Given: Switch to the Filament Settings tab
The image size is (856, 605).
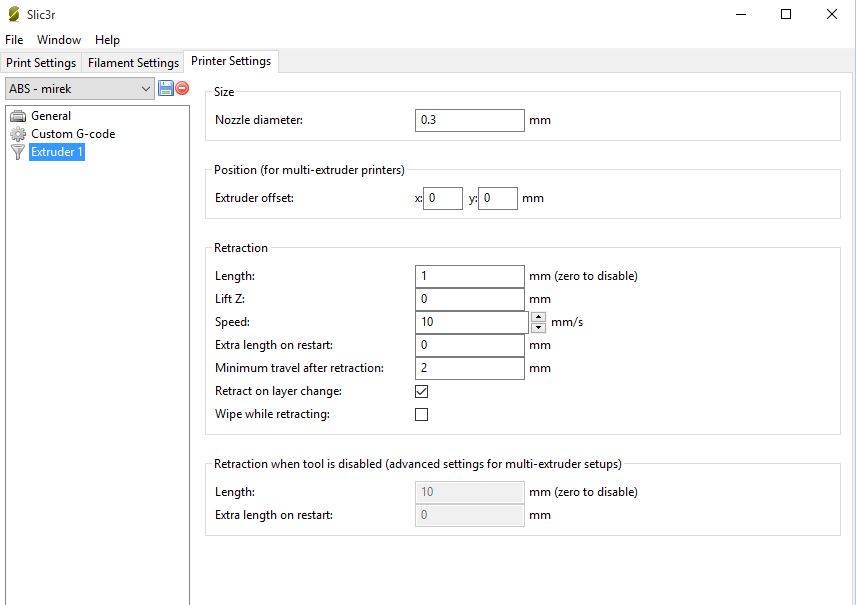Looking at the screenshot, I should (x=133, y=62).
